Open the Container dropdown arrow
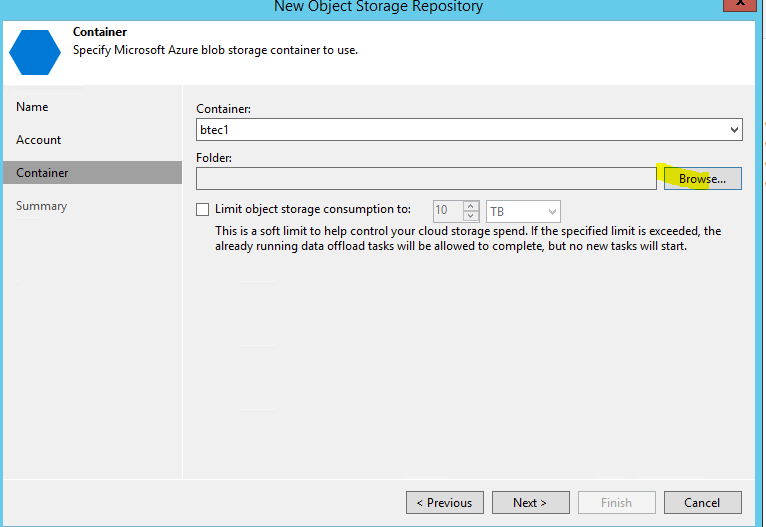The width and height of the screenshot is (766, 527). [x=734, y=130]
